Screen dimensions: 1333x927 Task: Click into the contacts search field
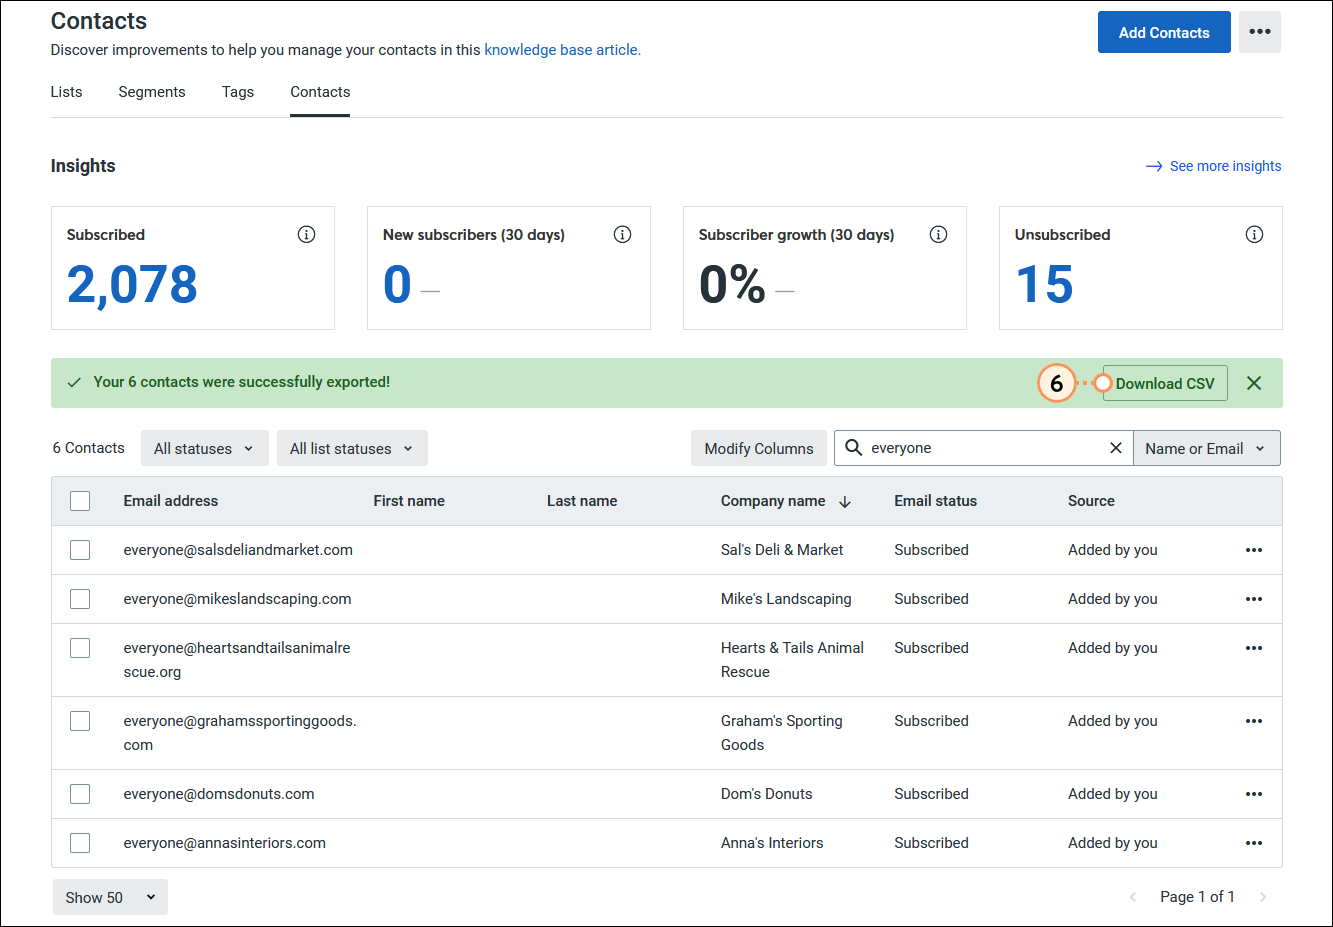(x=984, y=448)
